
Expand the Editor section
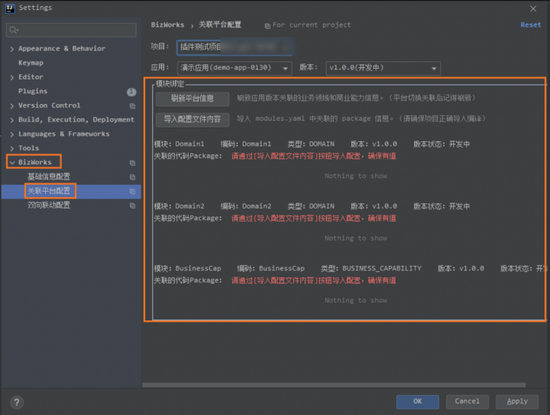[x=12, y=77]
